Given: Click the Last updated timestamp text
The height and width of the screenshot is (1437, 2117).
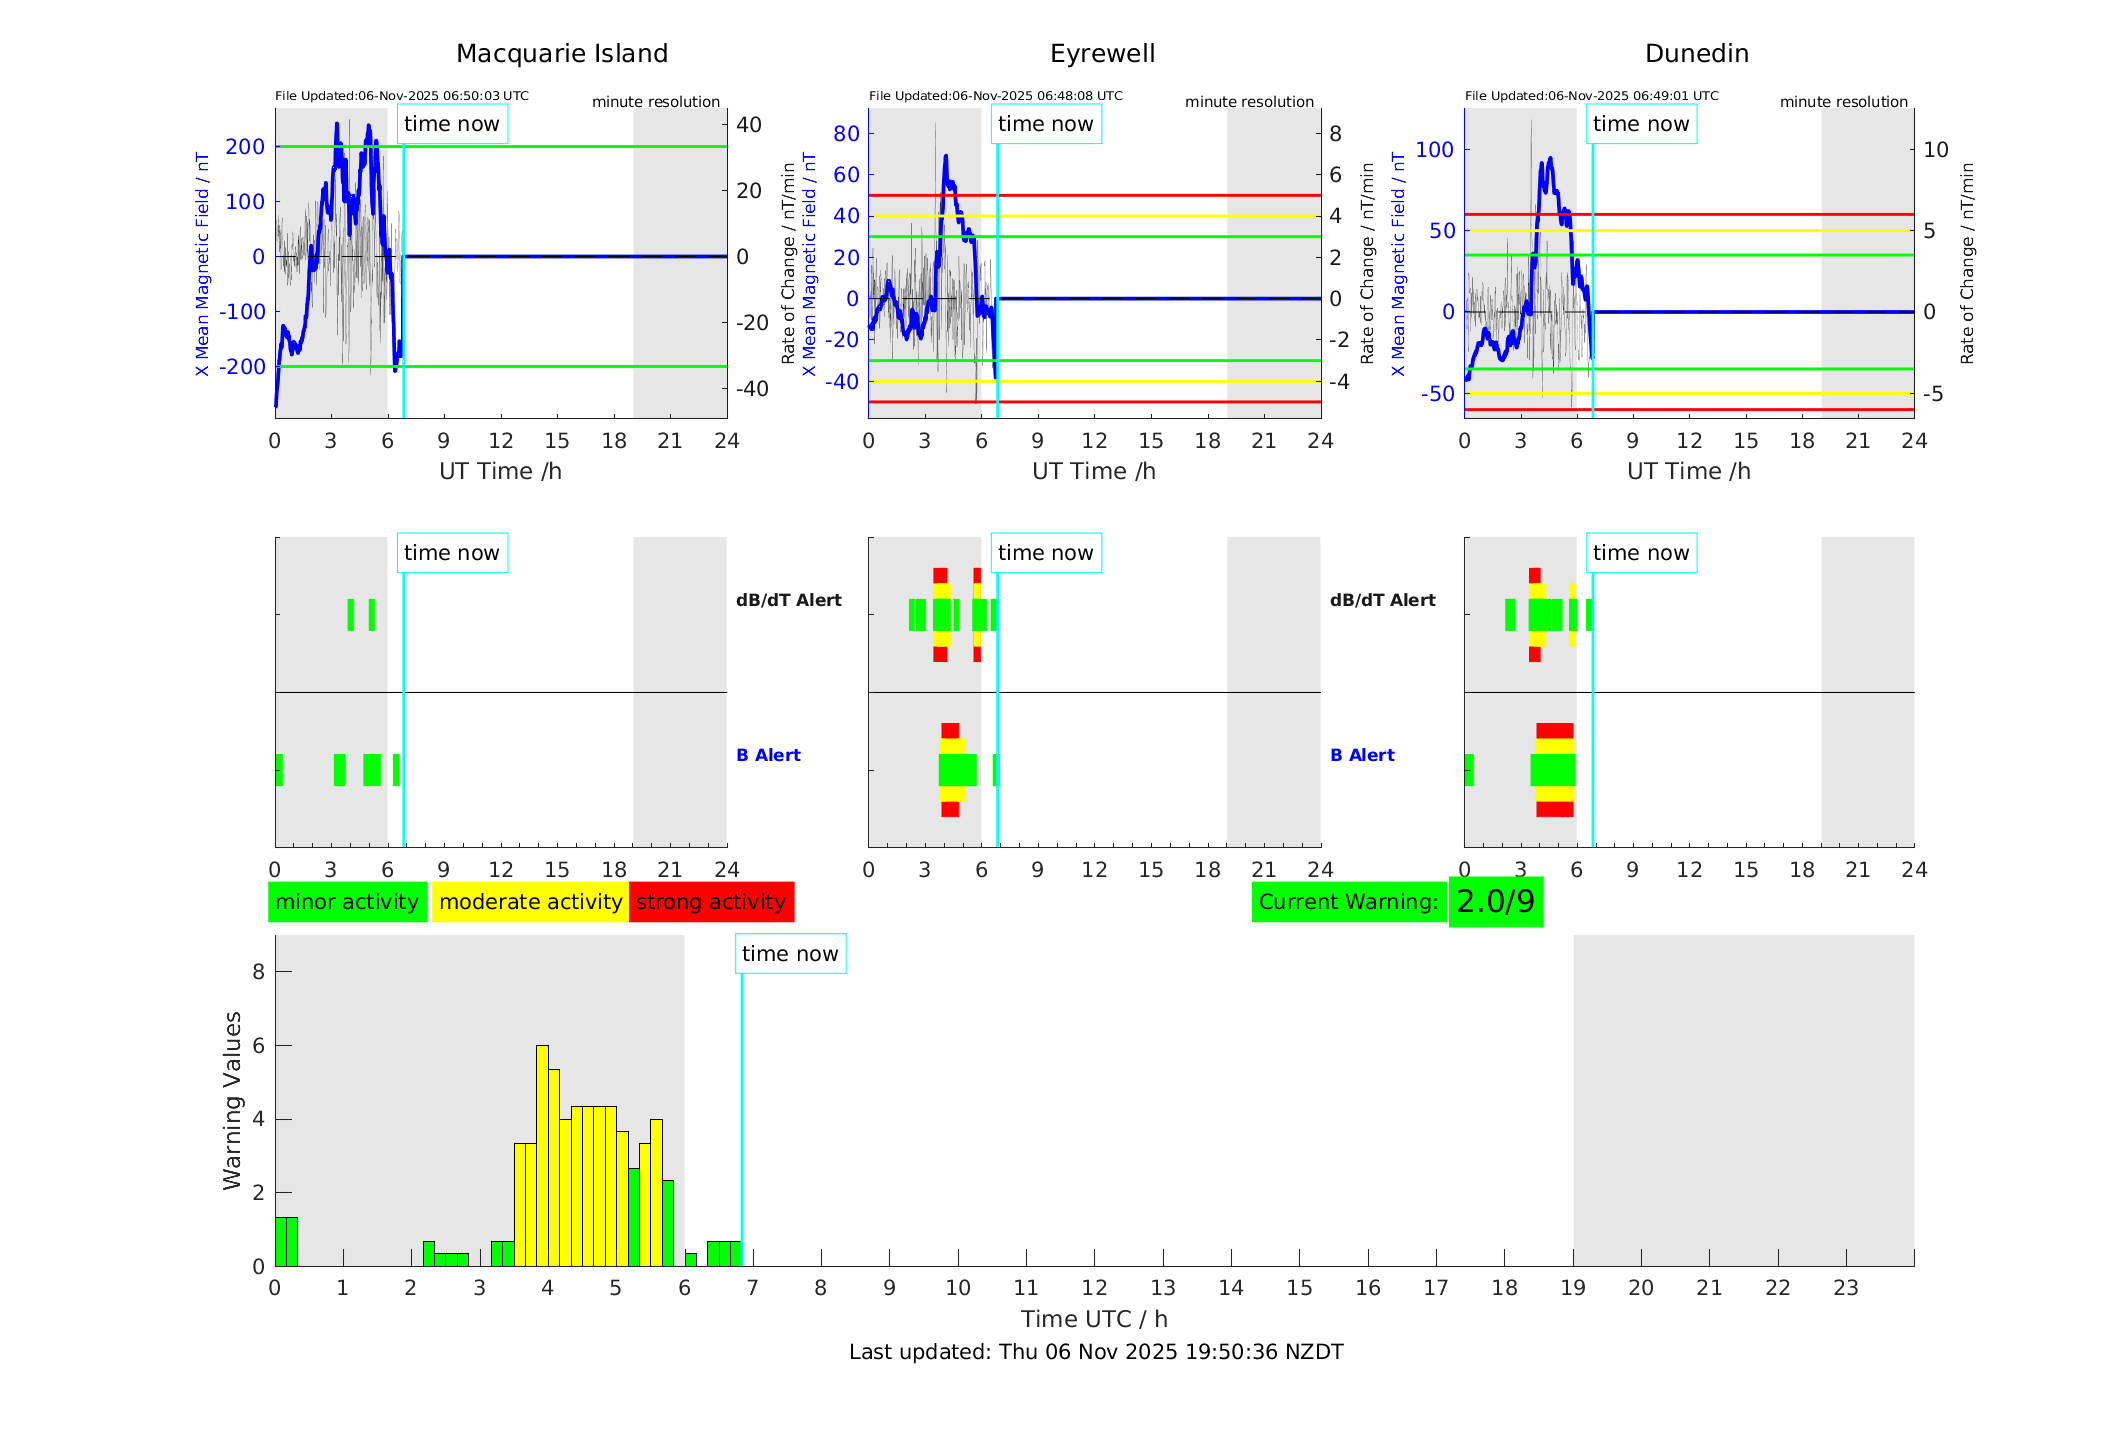Looking at the screenshot, I should tap(1096, 1352).
